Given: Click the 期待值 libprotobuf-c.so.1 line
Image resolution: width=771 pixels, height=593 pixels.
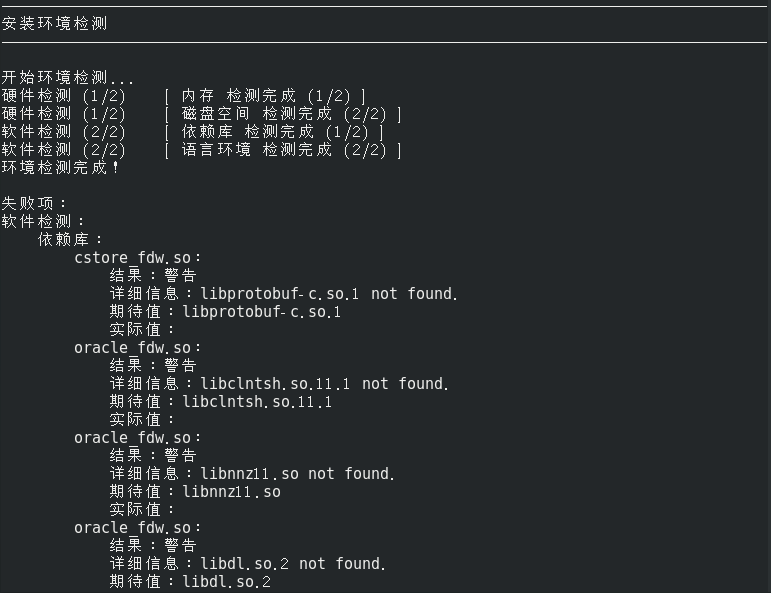Looking at the screenshot, I should 225,312.
